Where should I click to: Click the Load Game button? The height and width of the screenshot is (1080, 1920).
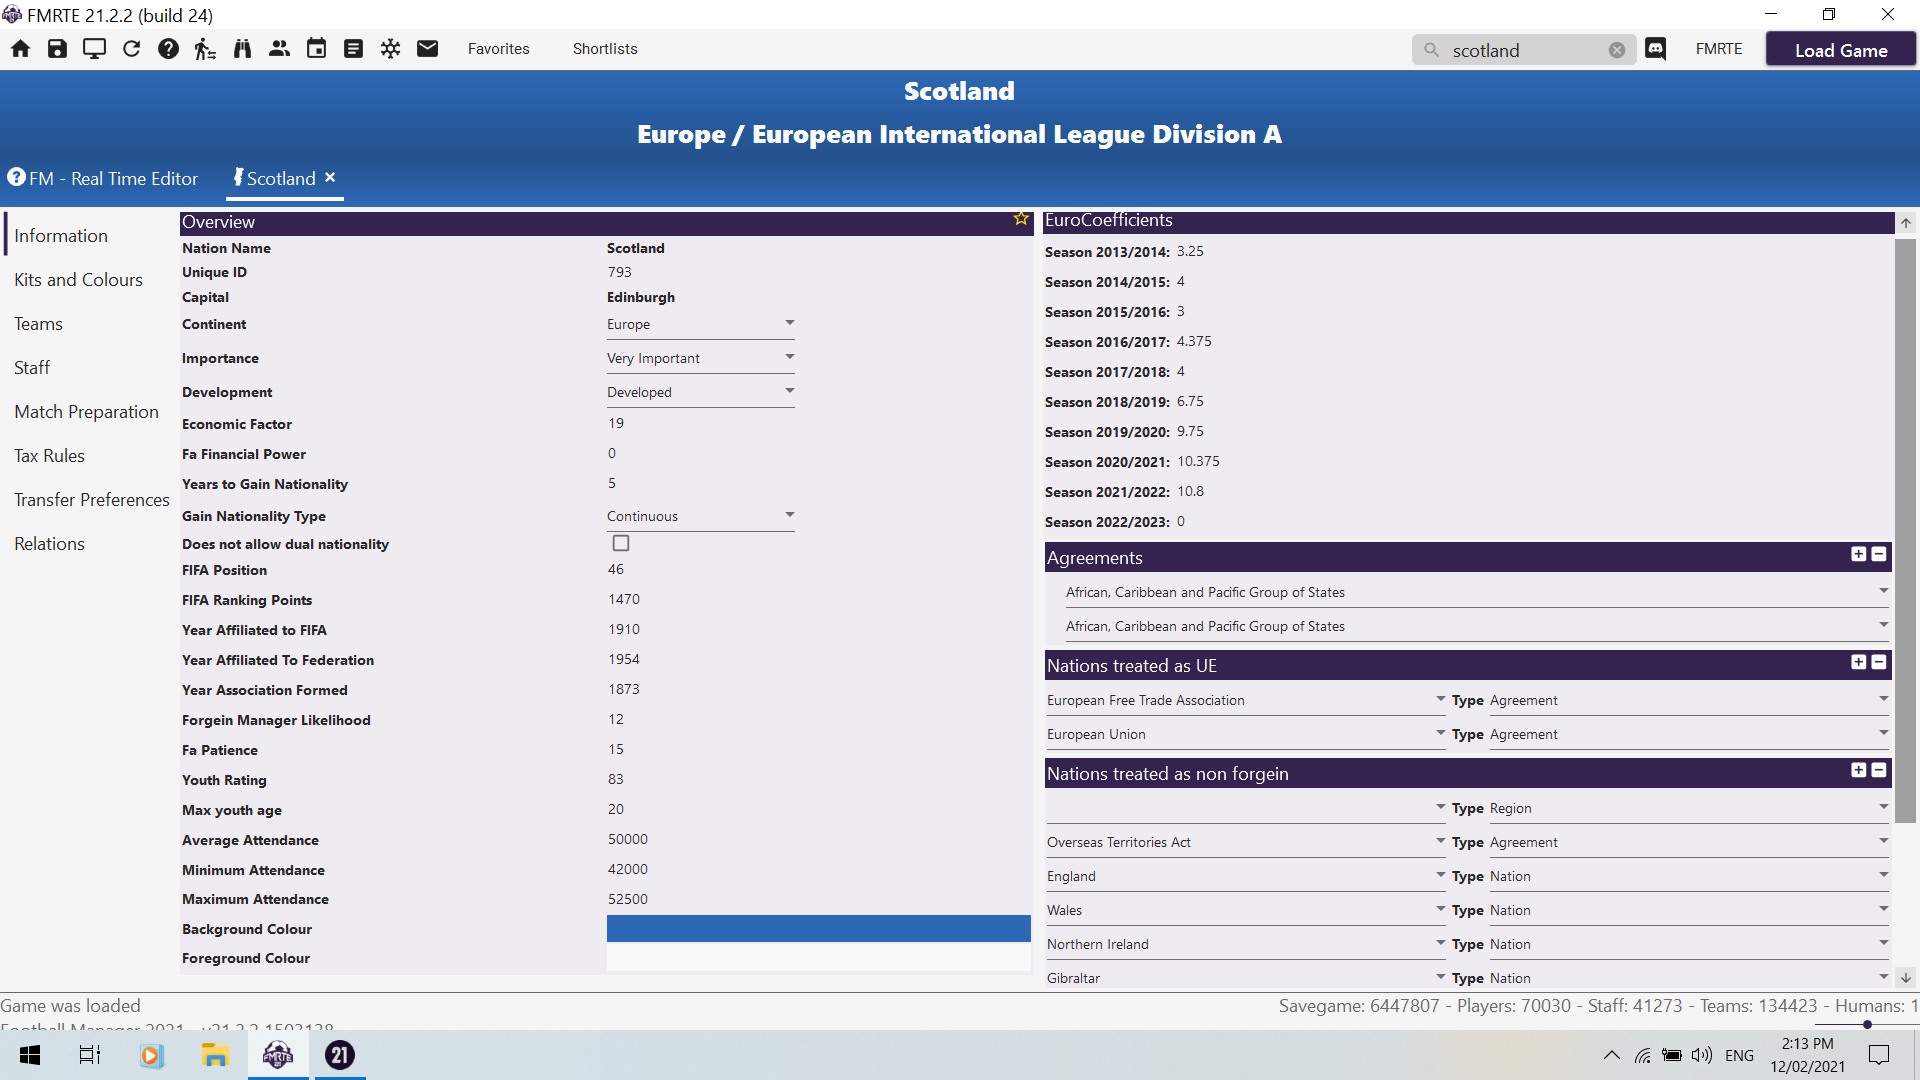1841,50
